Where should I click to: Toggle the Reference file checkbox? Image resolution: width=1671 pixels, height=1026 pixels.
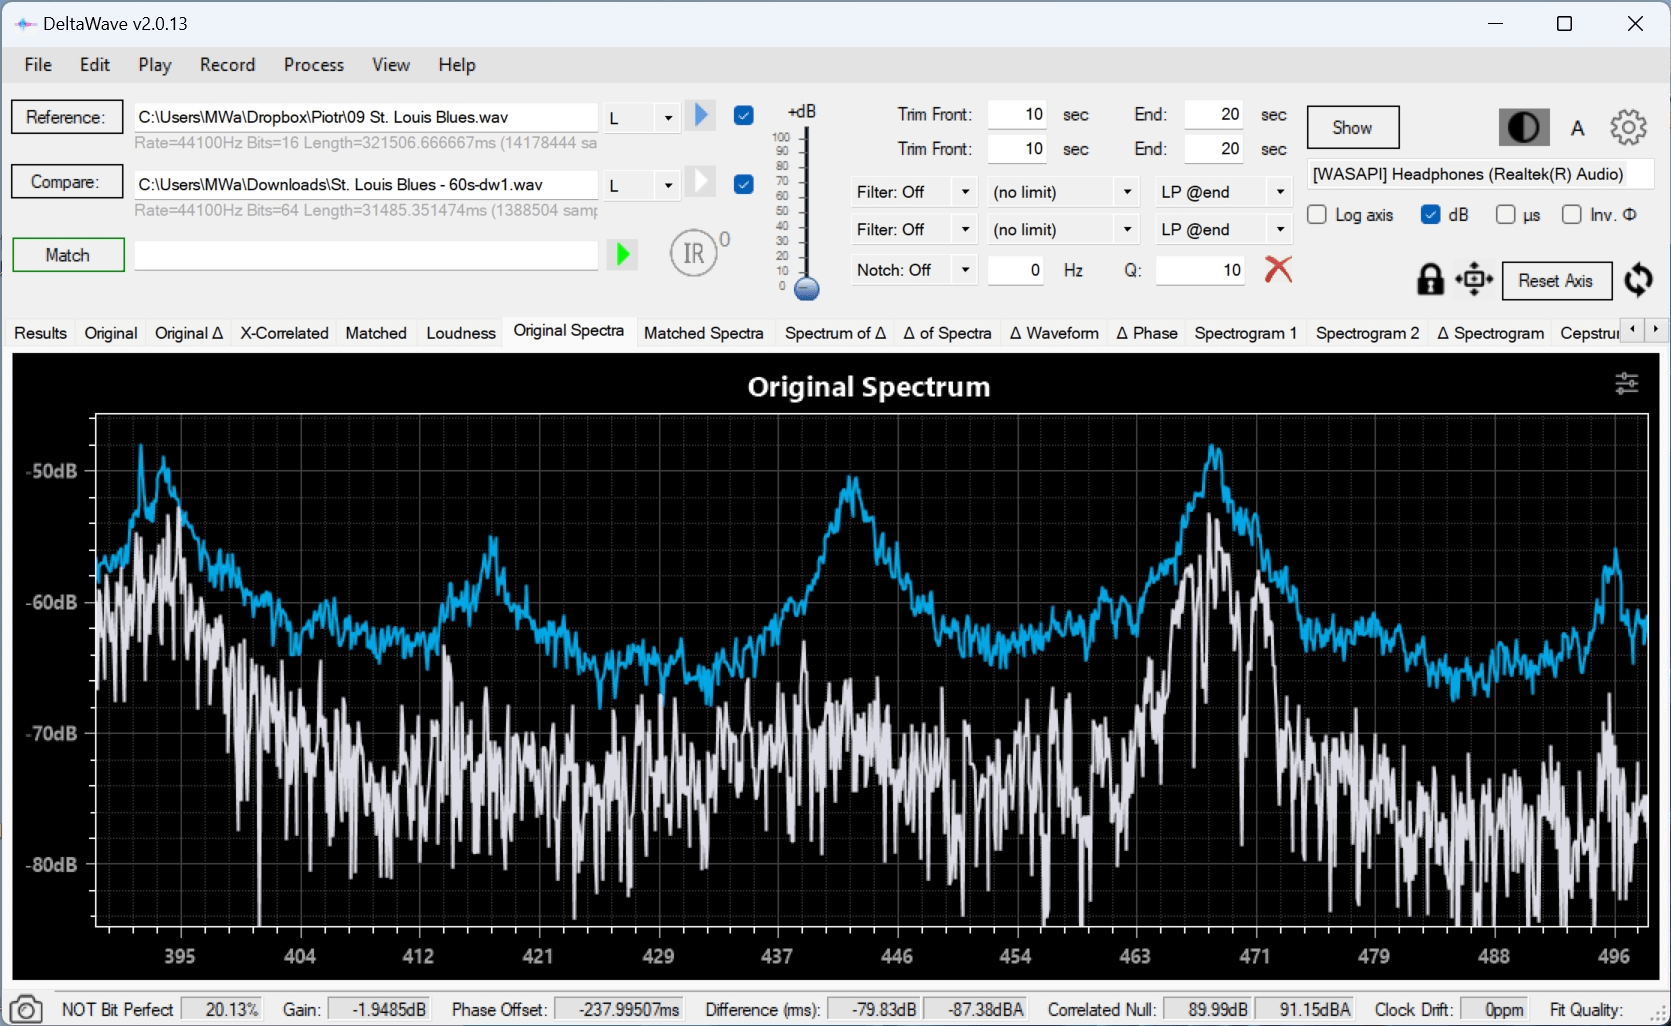(x=743, y=115)
